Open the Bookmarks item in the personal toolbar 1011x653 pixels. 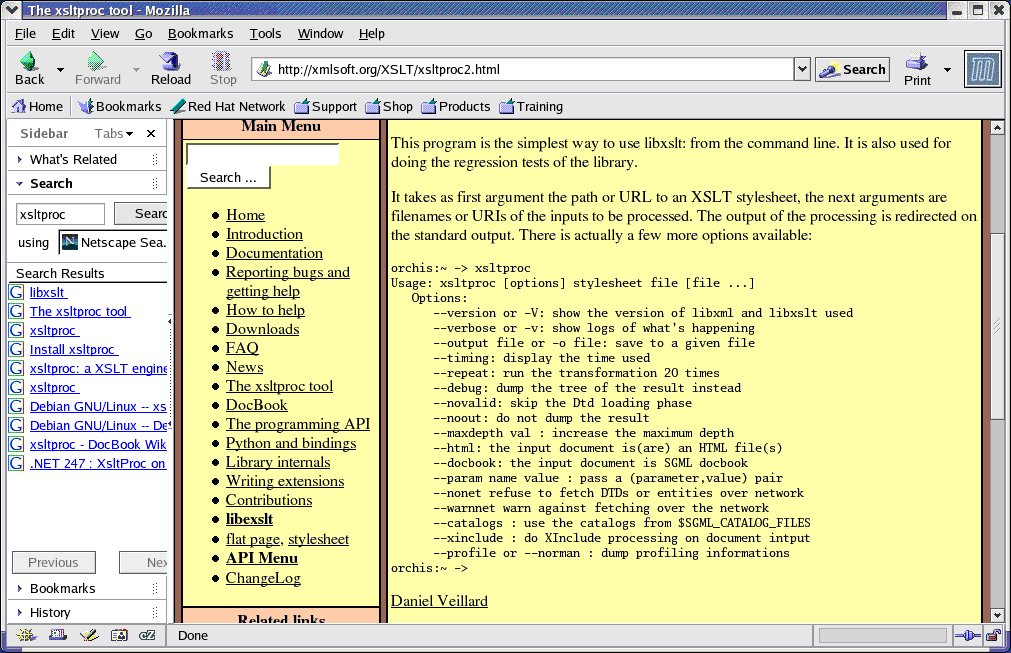(x=119, y=106)
